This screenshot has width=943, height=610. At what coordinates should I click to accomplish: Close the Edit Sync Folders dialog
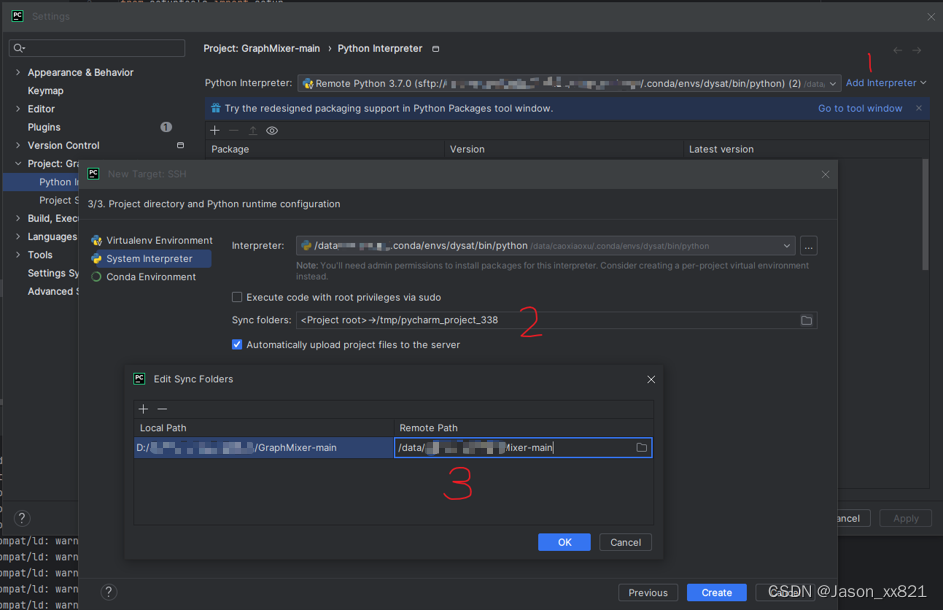(x=651, y=380)
